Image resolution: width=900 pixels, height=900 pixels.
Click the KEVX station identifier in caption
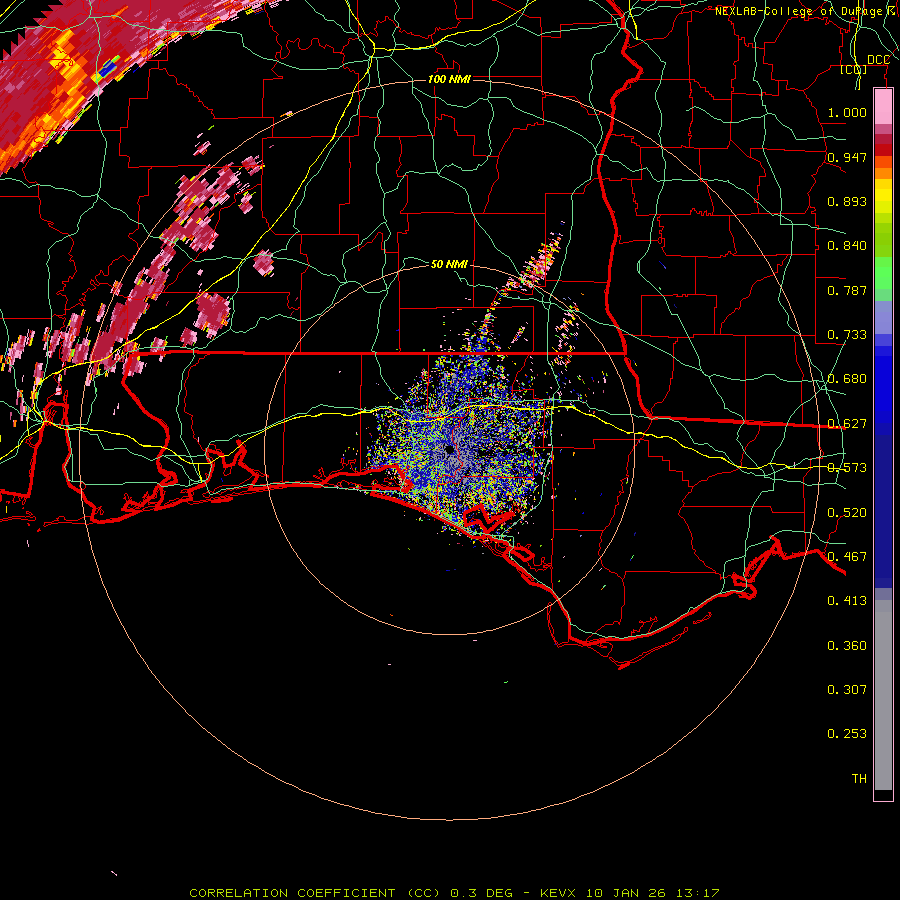pos(558,893)
